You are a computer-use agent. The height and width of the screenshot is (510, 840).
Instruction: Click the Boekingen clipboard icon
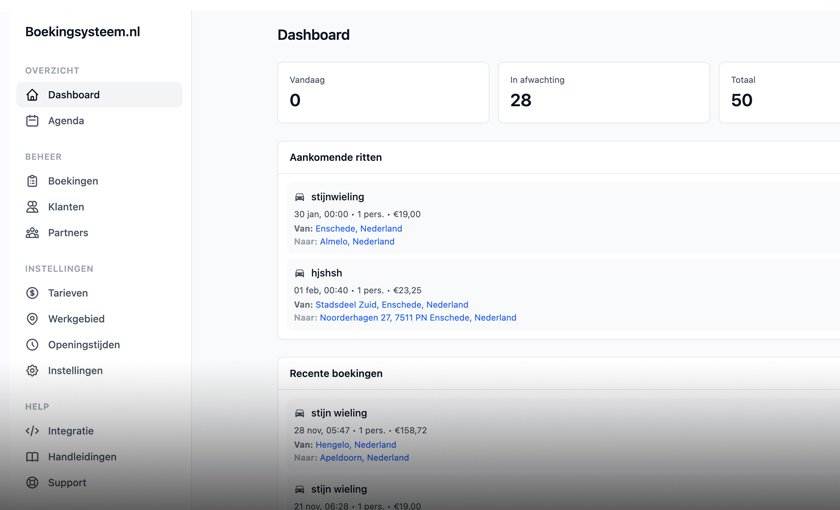(x=32, y=181)
